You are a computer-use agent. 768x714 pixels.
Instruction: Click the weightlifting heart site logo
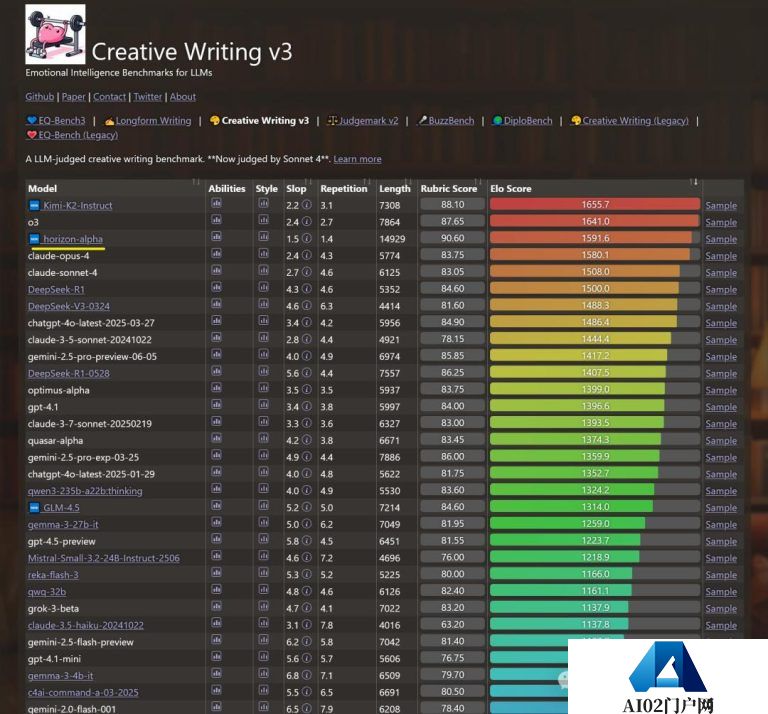point(55,34)
